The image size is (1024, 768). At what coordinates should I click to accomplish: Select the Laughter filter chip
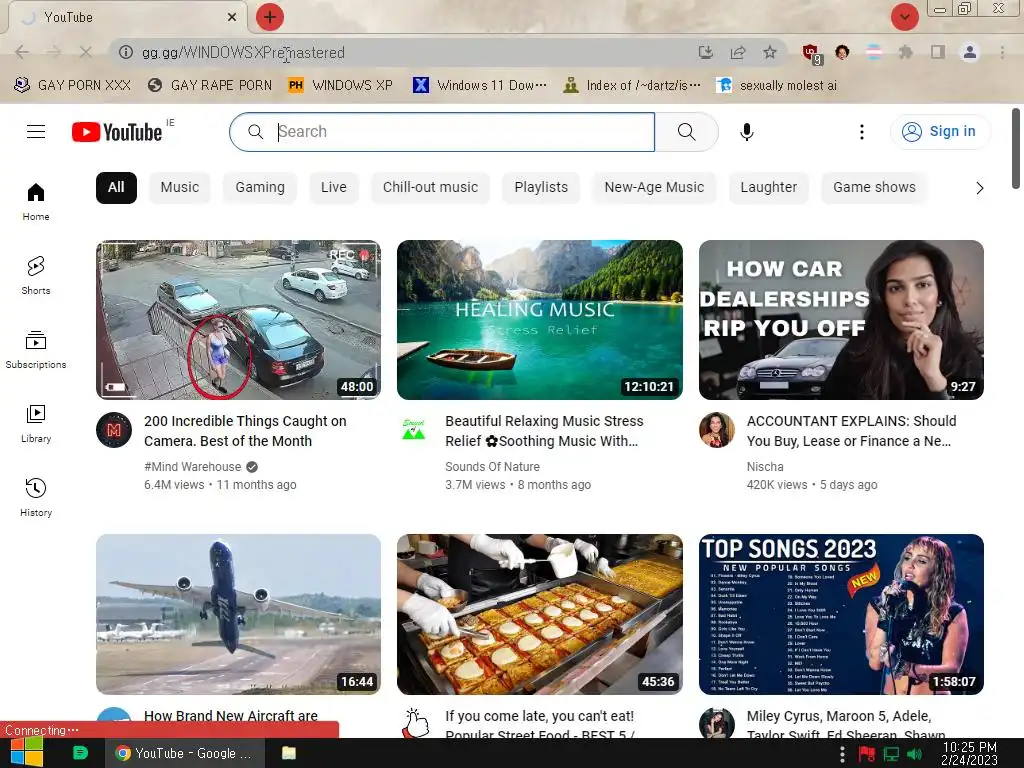click(x=769, y=187)
